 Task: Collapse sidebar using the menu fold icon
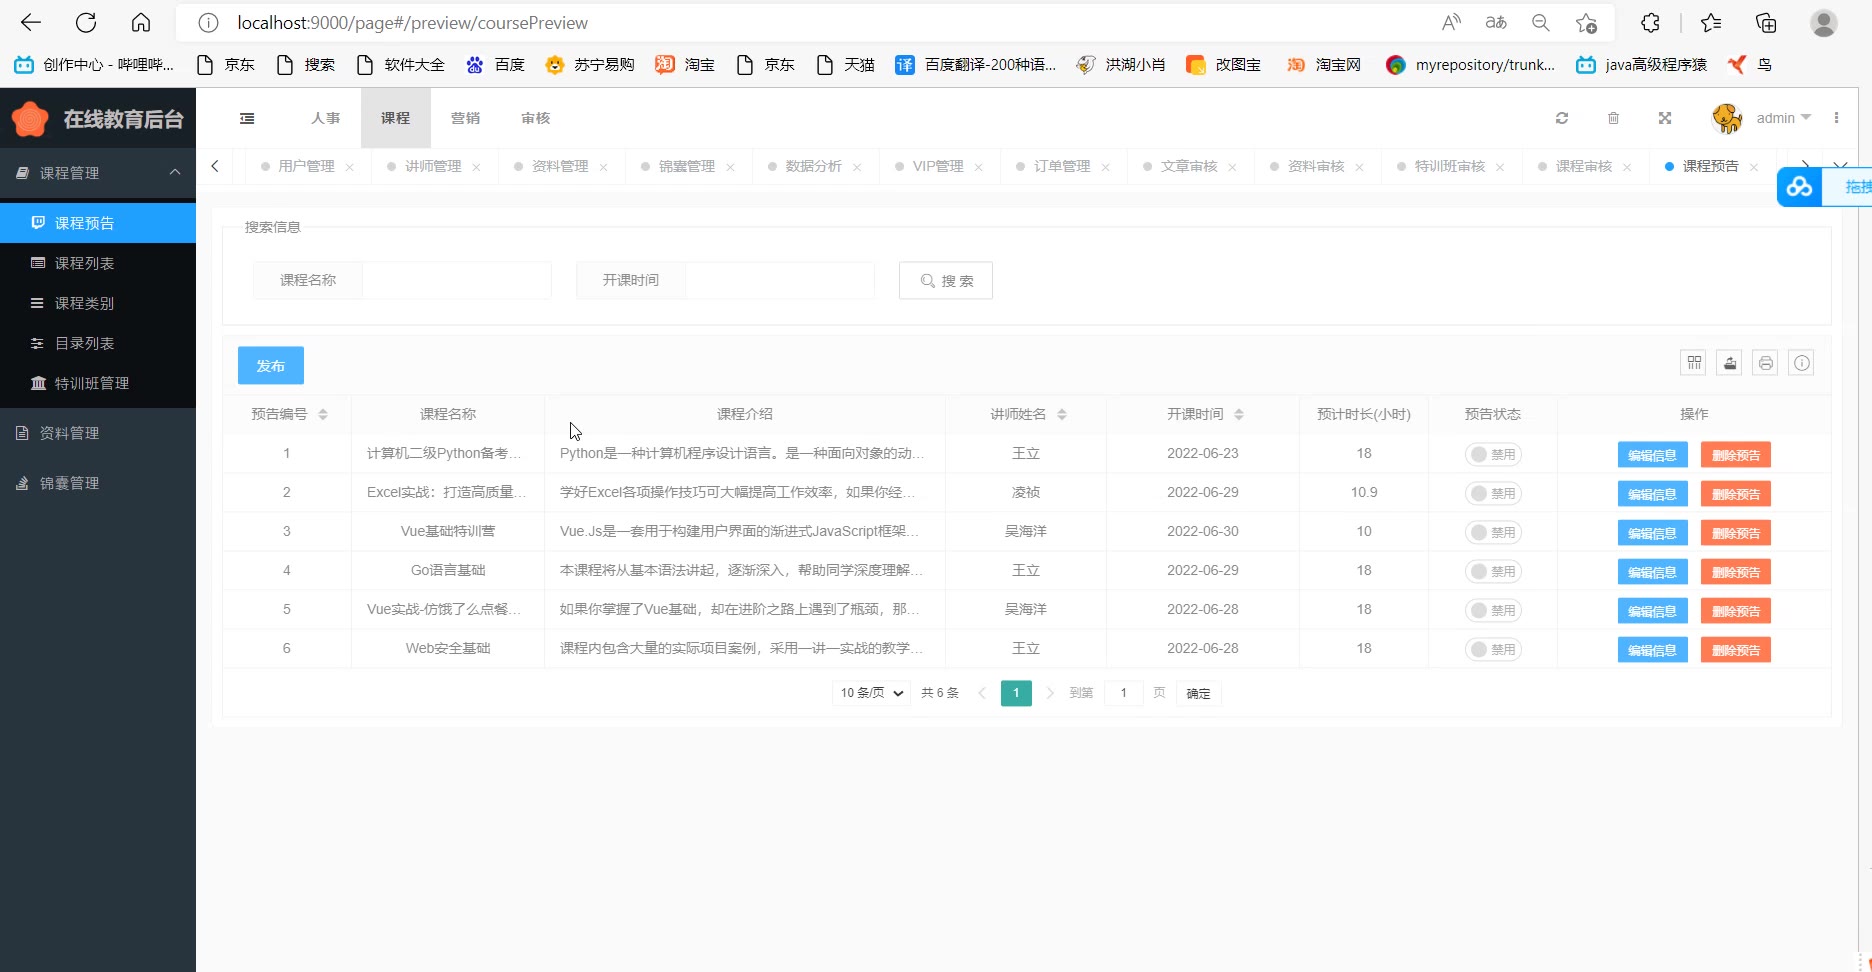tap(247, 118)
